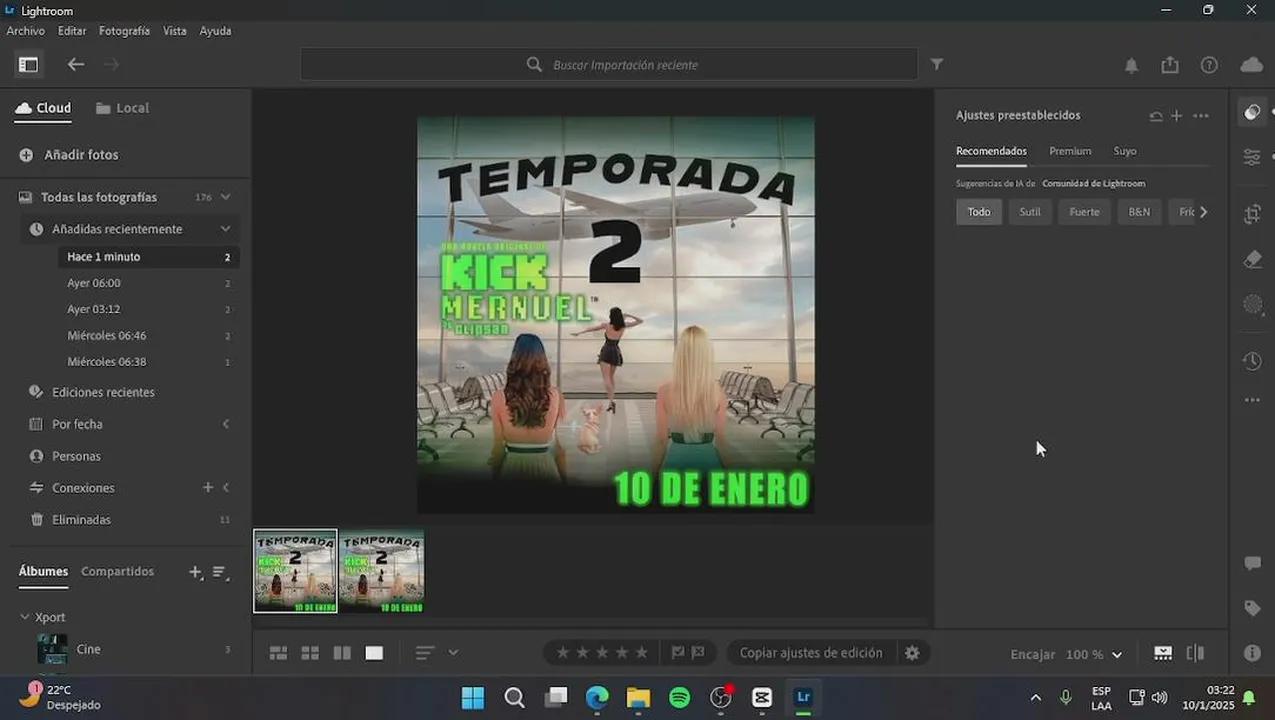
Task: Expand the Xport album folder
Action: coord(25,617)
